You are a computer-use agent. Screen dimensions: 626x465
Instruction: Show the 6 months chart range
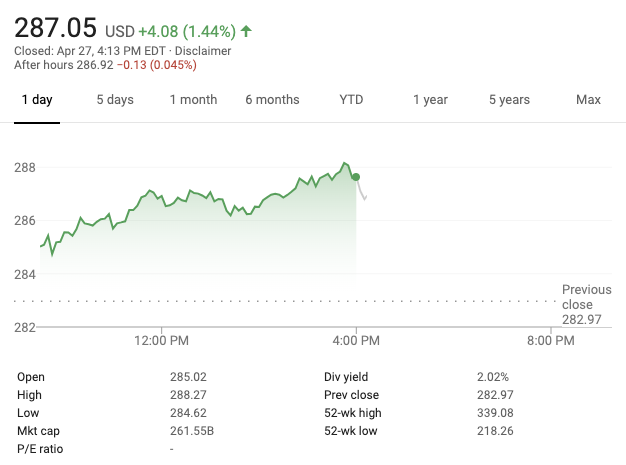272,100
